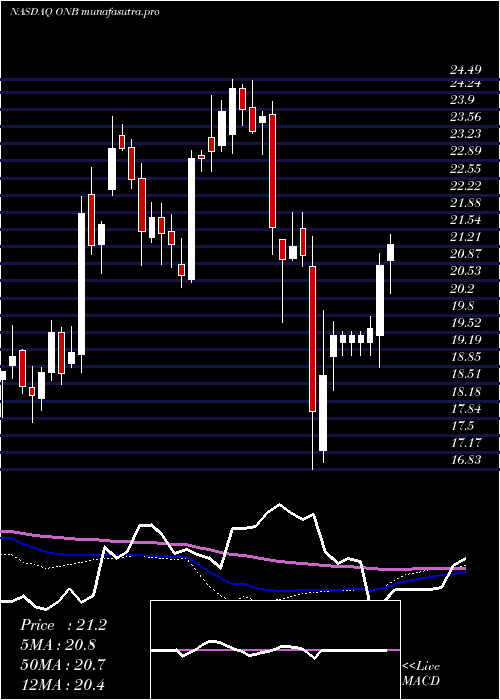Select the 18.51 price axis label
The width and height of the screenshot is (500, 700).
pyautogui.click(x=466, y=374)
